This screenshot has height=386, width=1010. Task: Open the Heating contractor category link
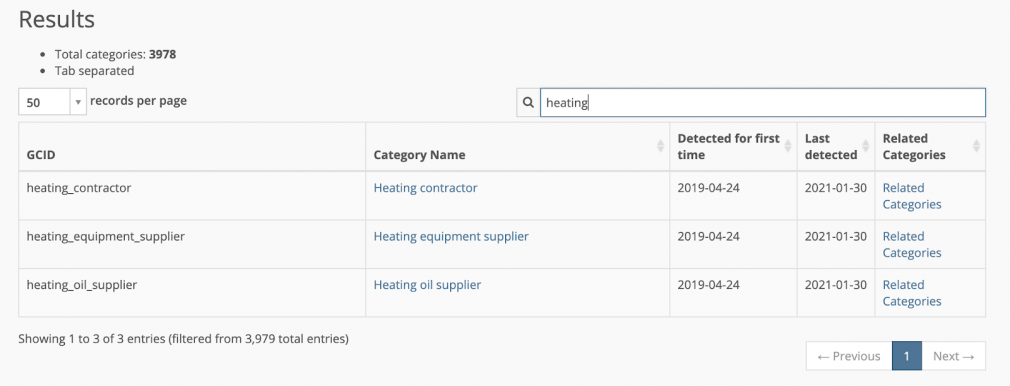pos(425,188)
